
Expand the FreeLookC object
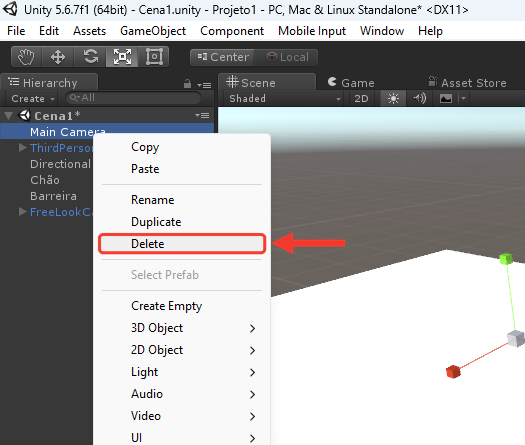(x=22, y=212)
